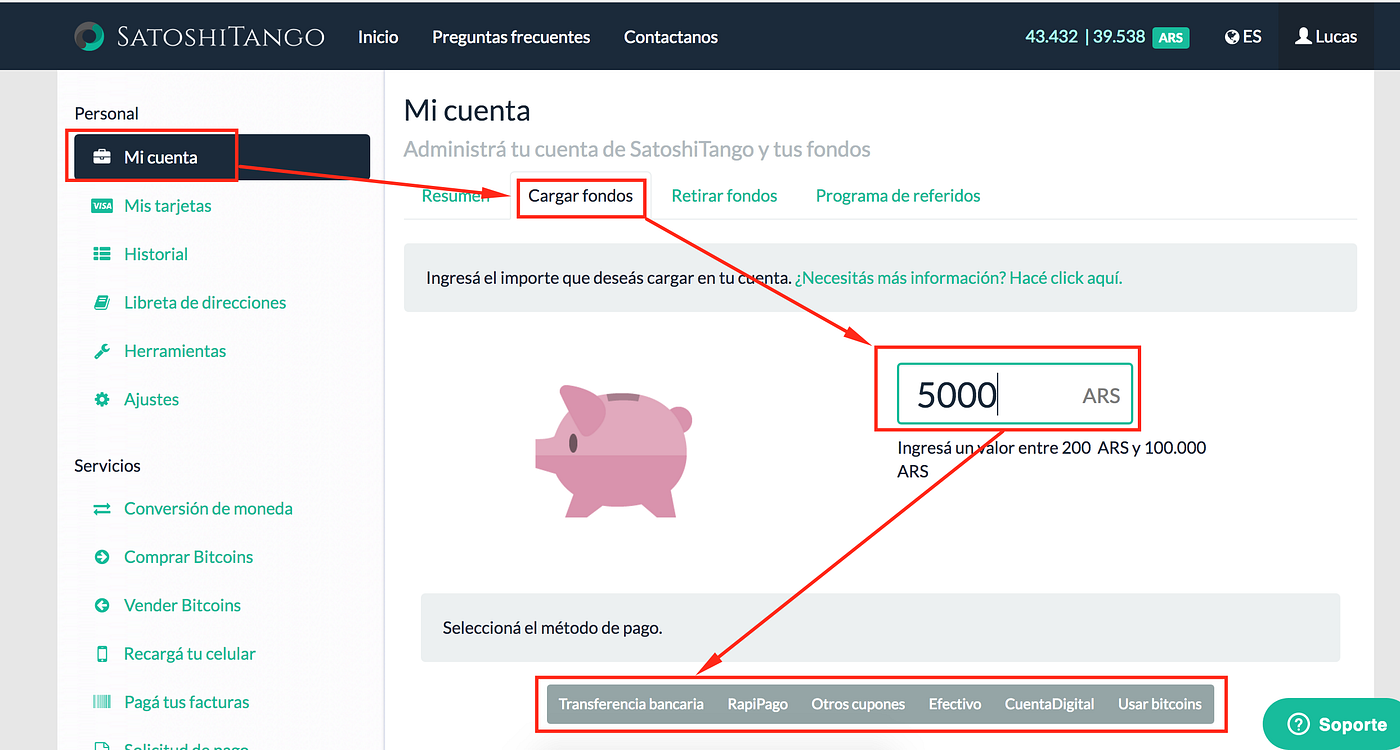
Task: Click the left-arrow circle icon beside Vender Bitcoins
Action: point(102,605)
